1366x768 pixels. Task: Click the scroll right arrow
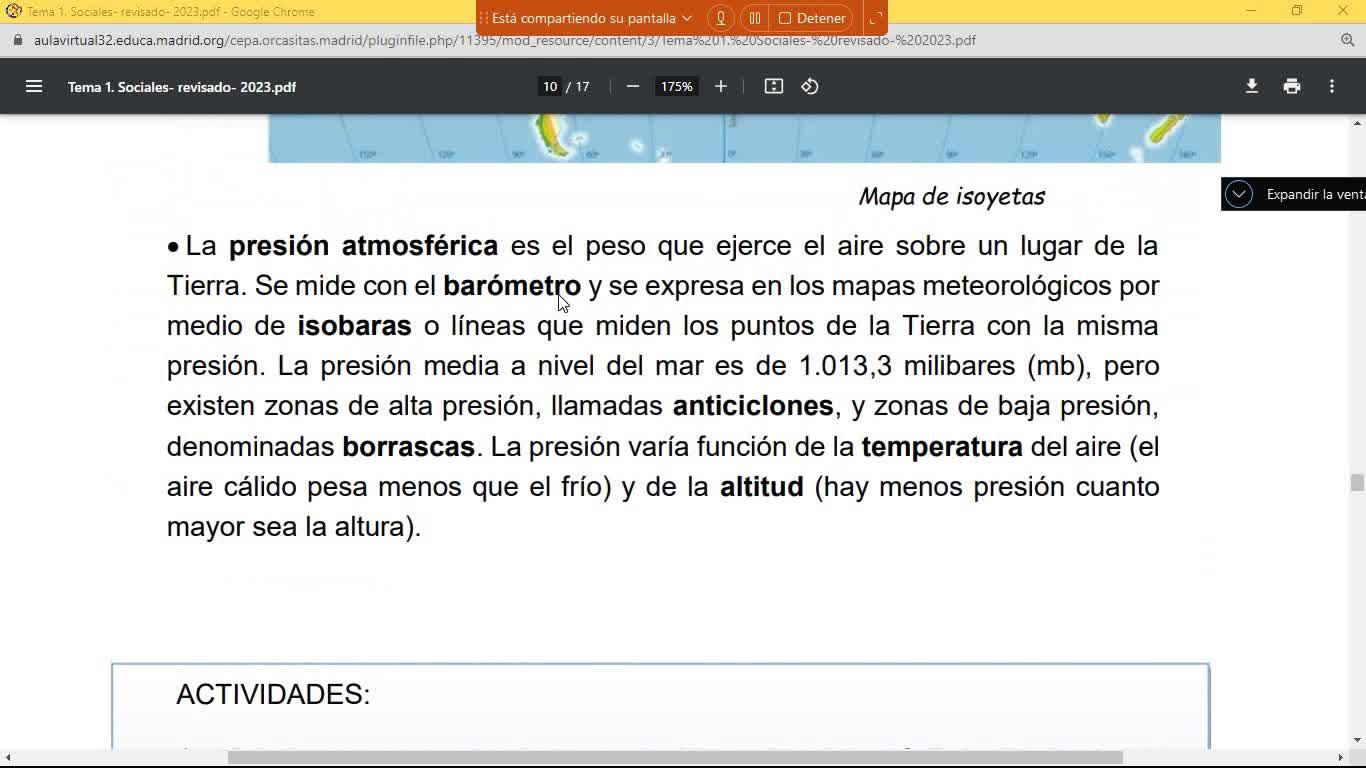(x=1341, y=757)
